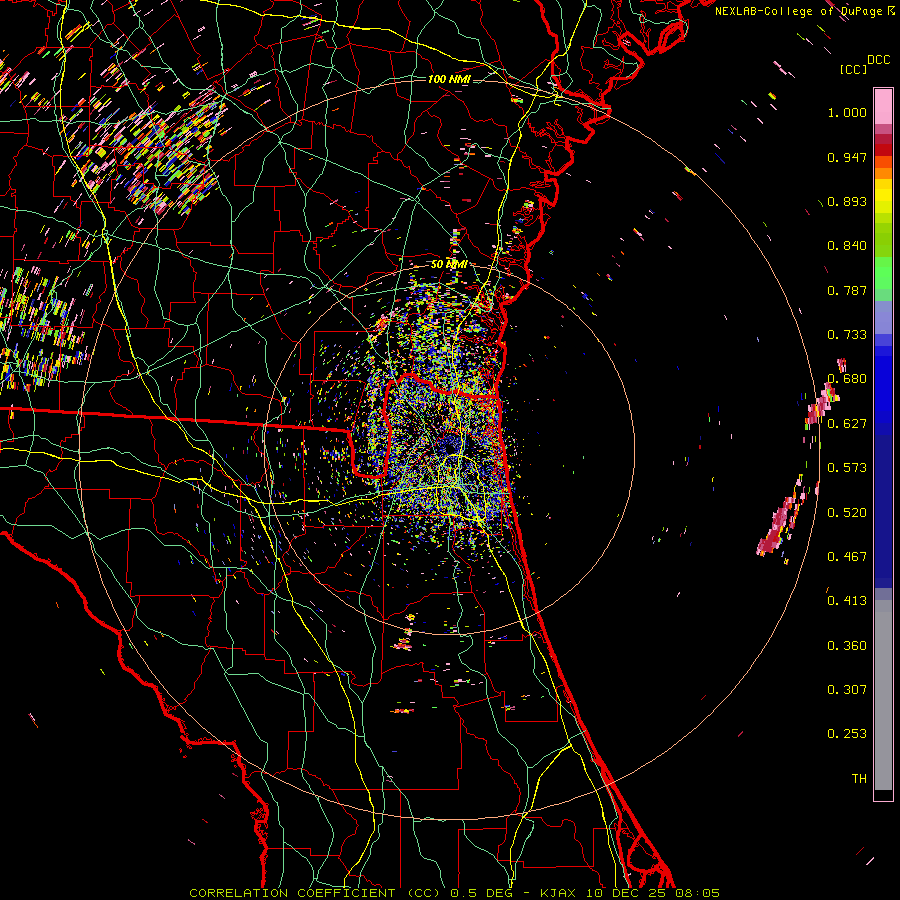Pick the gray segment of the color bar
Image resolution: width=900 pixels, height=900 pixels.
883,695
